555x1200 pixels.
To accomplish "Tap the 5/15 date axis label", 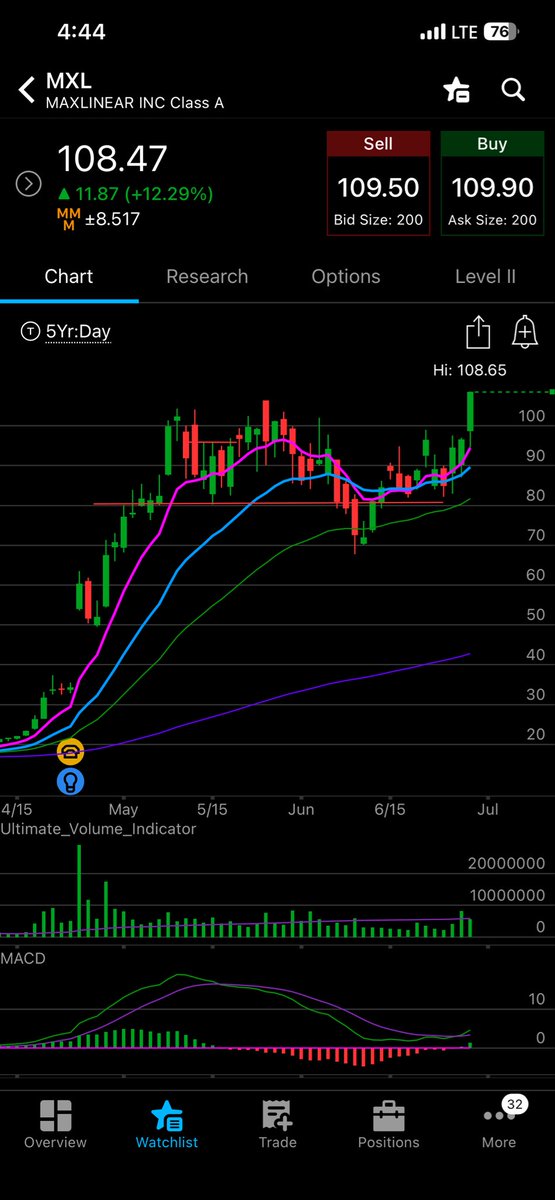I will click(x=212, y=808).
